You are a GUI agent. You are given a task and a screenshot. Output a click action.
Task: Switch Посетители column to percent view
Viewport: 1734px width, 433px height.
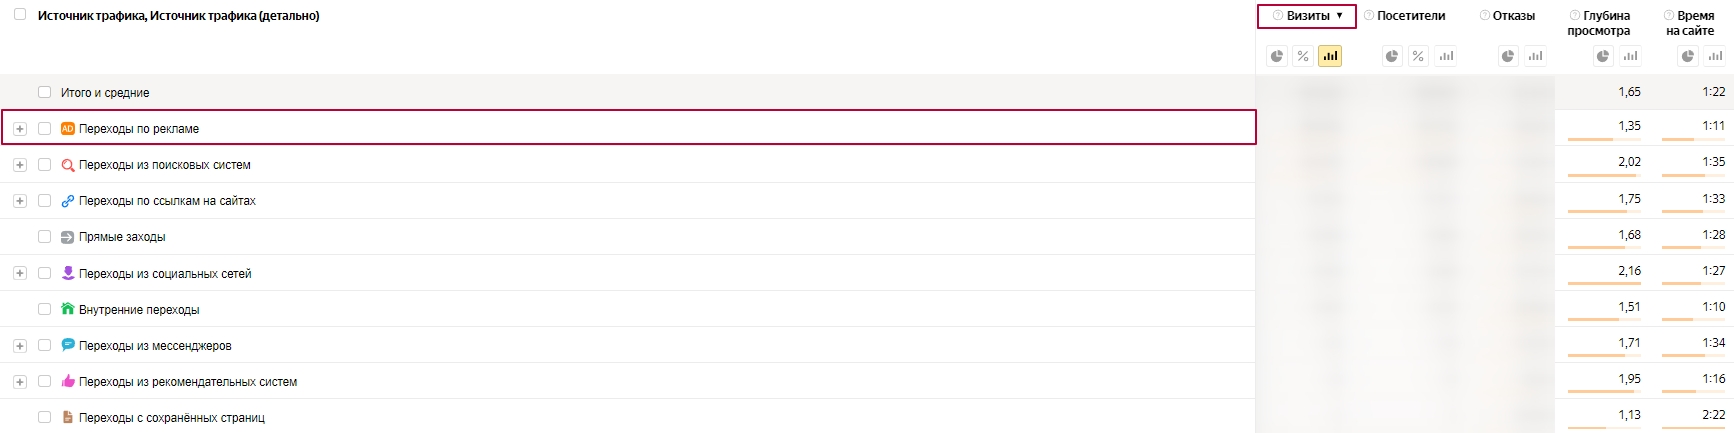1418,56
